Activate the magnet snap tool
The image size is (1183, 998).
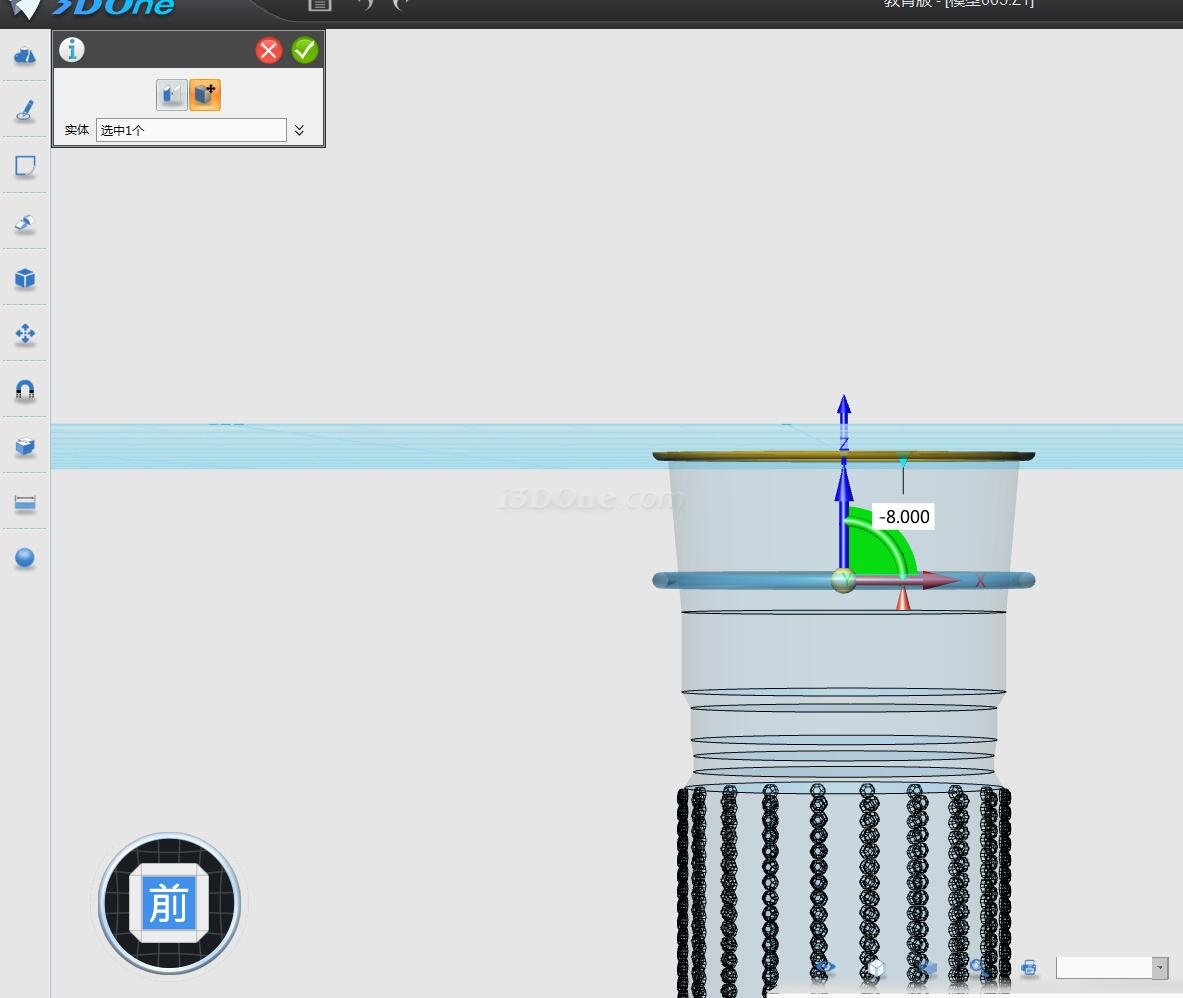25,390
